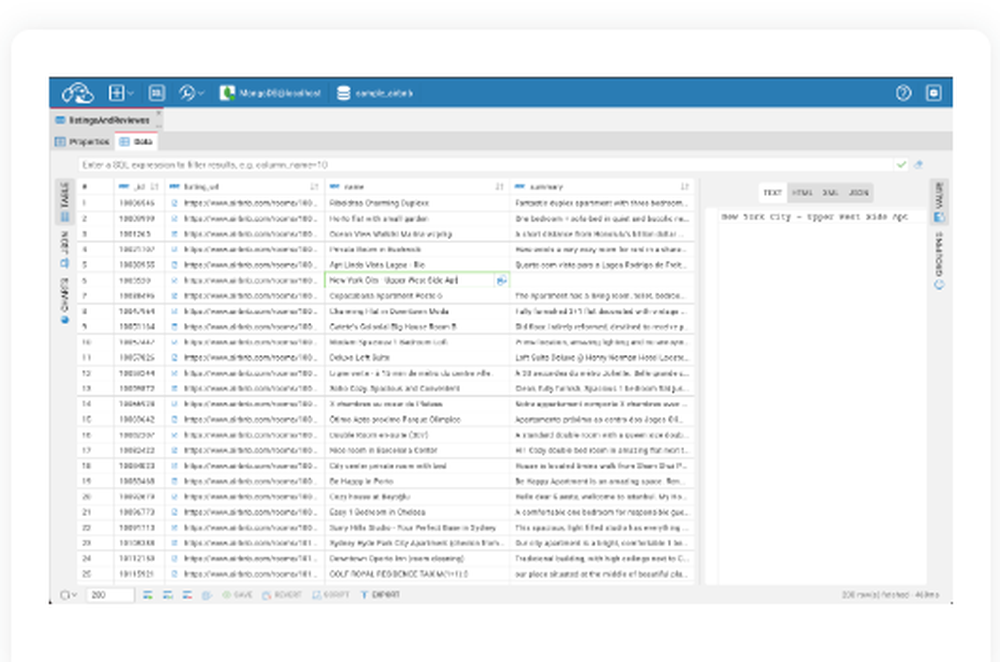Sort by the name column

[x=499, y=187]
